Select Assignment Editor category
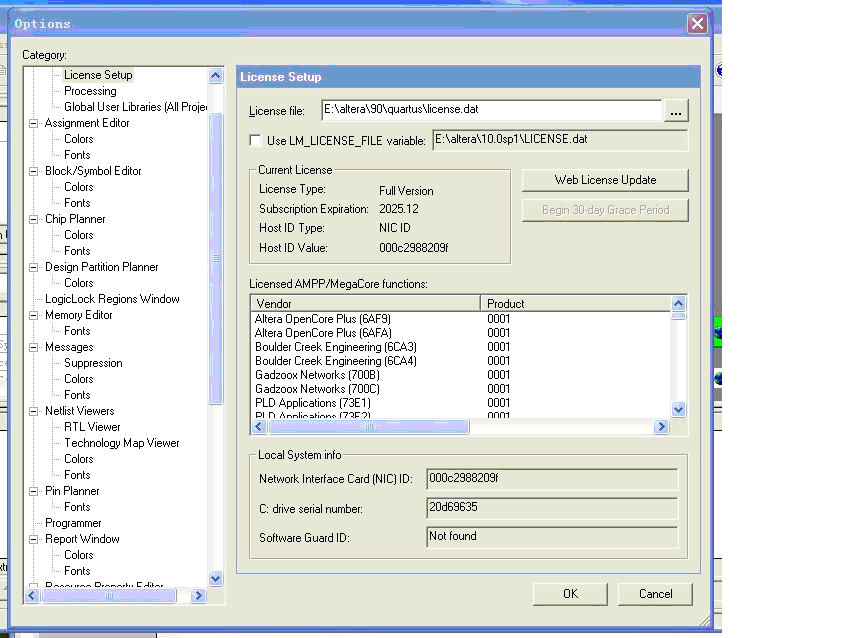The height and width of the screenshot is (638, 864). click(x=87, y=123)
